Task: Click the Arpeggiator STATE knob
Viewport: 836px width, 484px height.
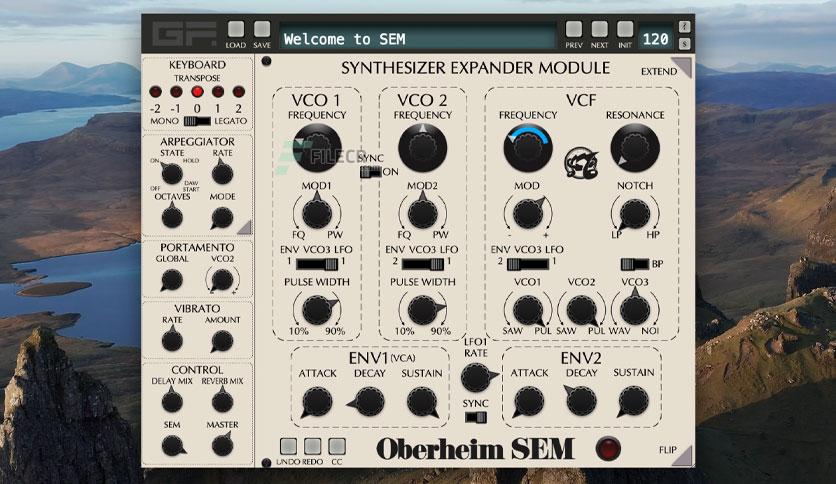Action: [x=172, y=173]
